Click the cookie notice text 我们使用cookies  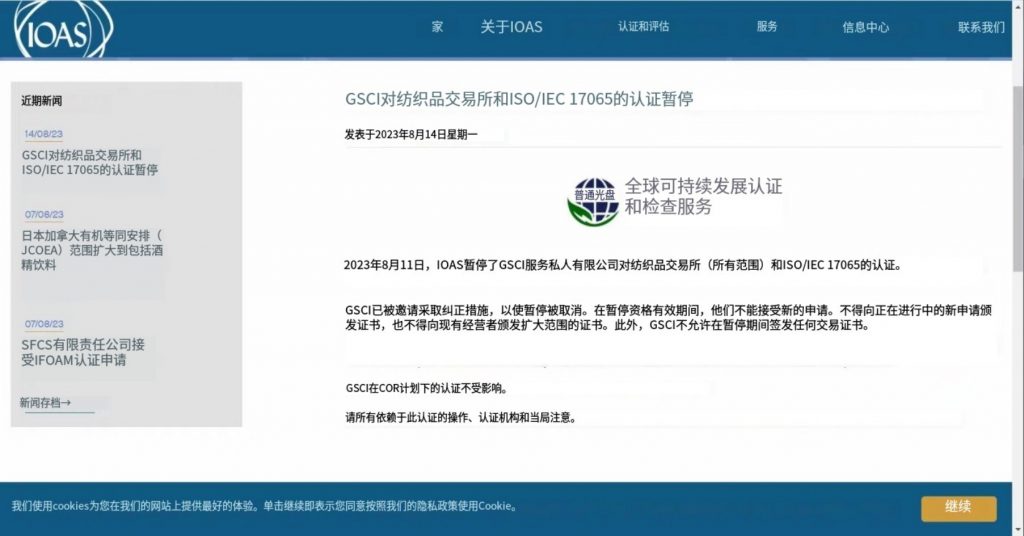(264, 506)
